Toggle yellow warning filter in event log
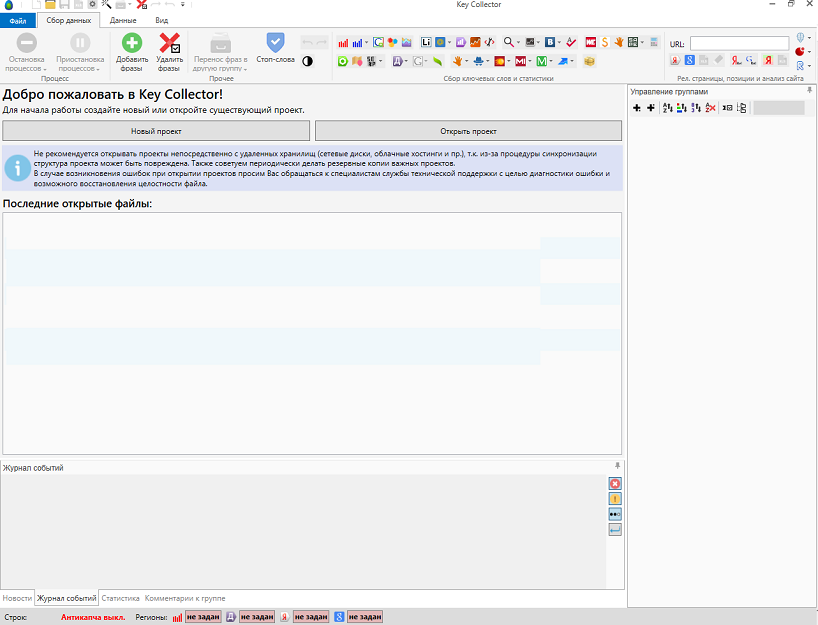The height and width of the screenshot is (625, 818). 615,499
